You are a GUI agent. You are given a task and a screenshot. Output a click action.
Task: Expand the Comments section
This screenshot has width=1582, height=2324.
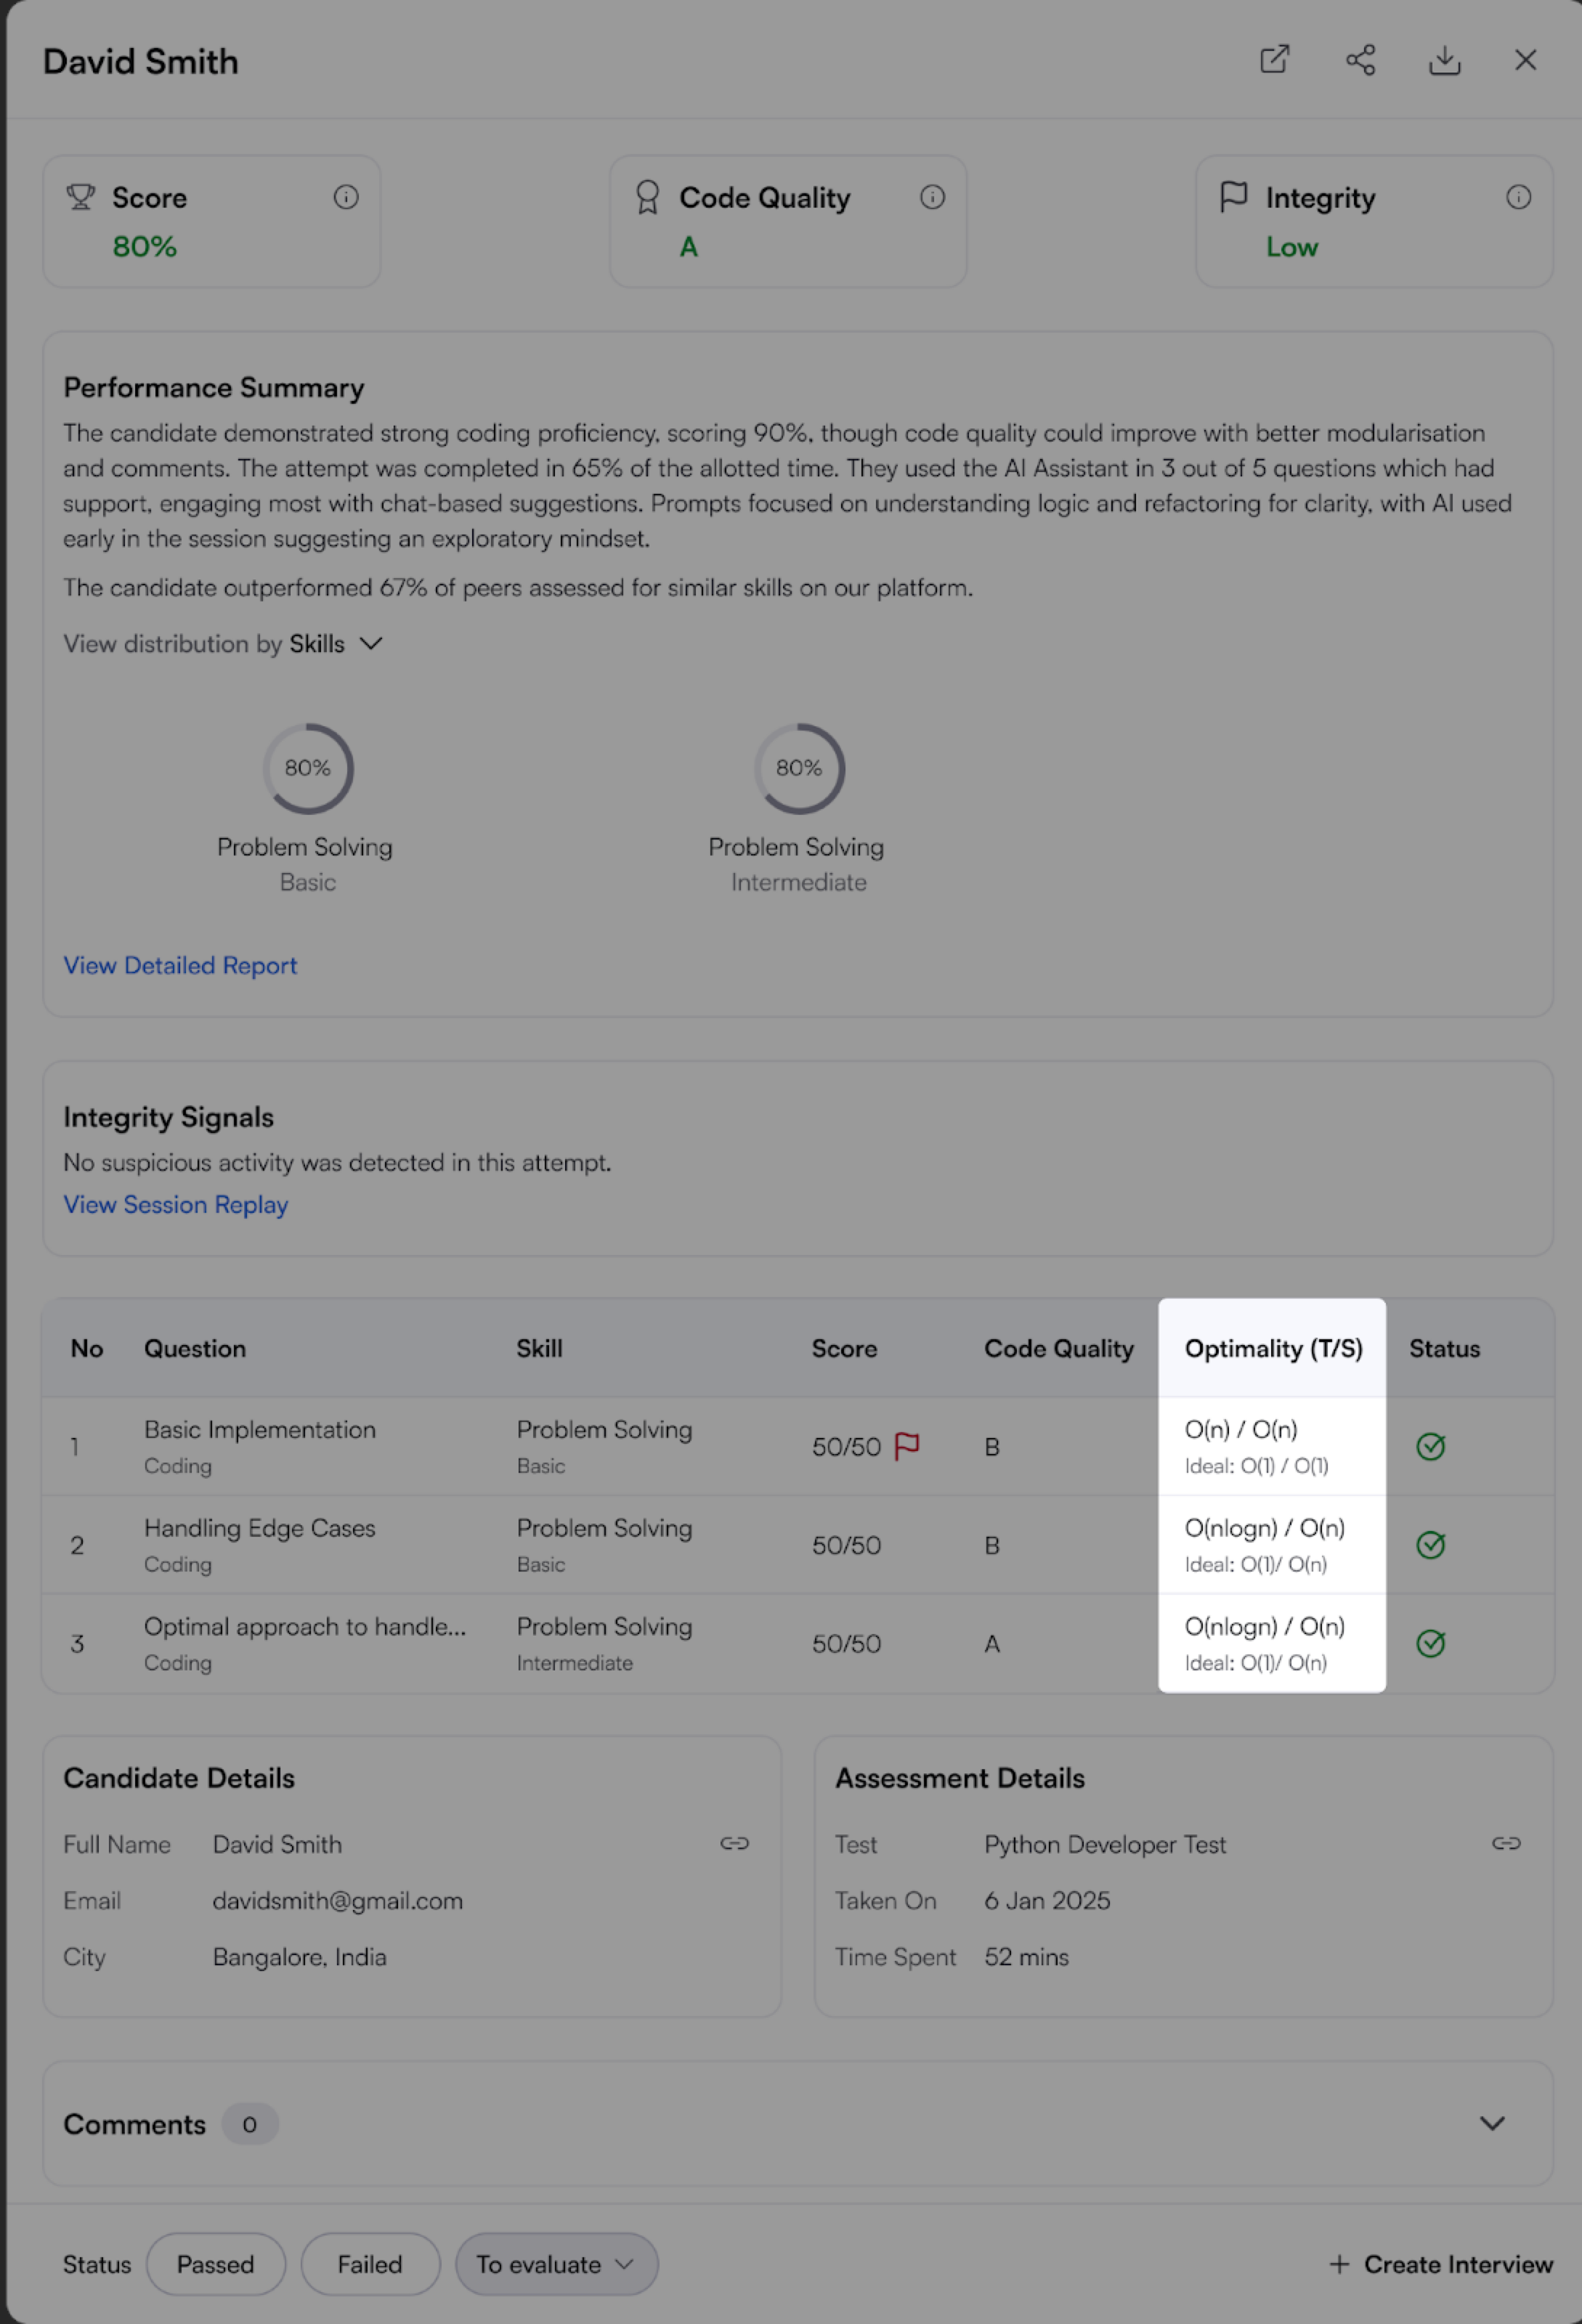click(x=1492, y=2124)
